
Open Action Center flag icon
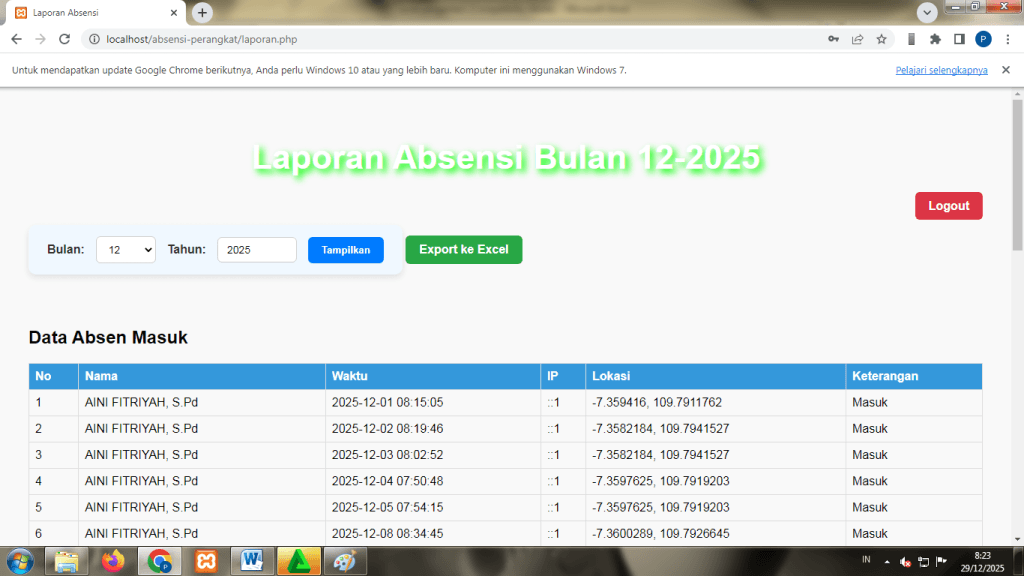pos(942,561)
